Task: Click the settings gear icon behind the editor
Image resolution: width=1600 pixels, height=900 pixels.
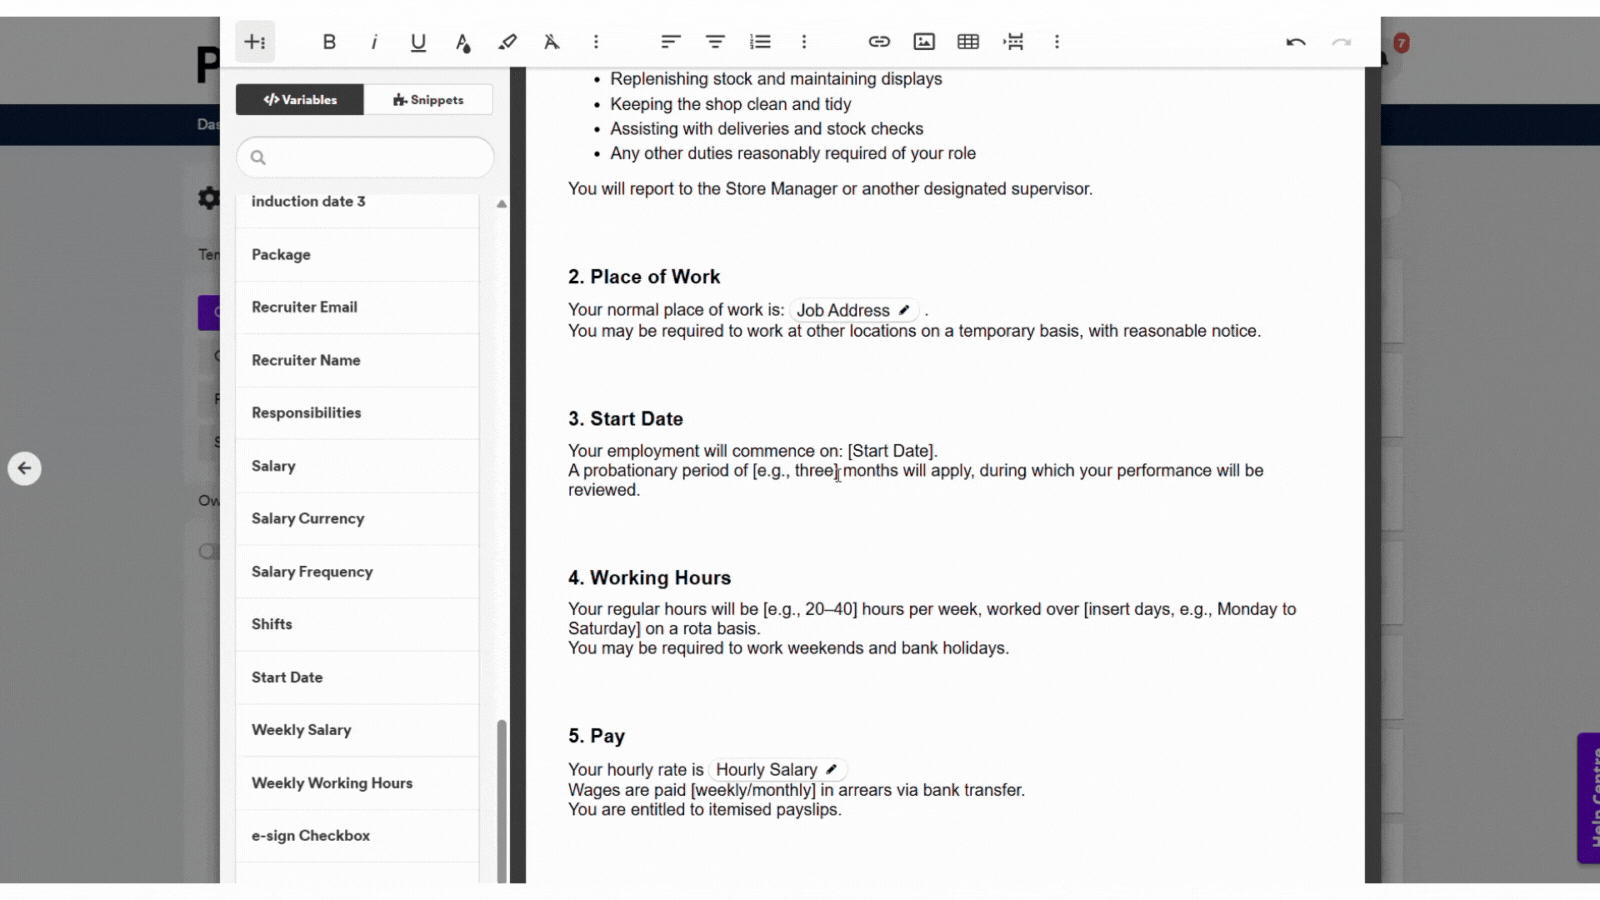Action: [208, 198]
